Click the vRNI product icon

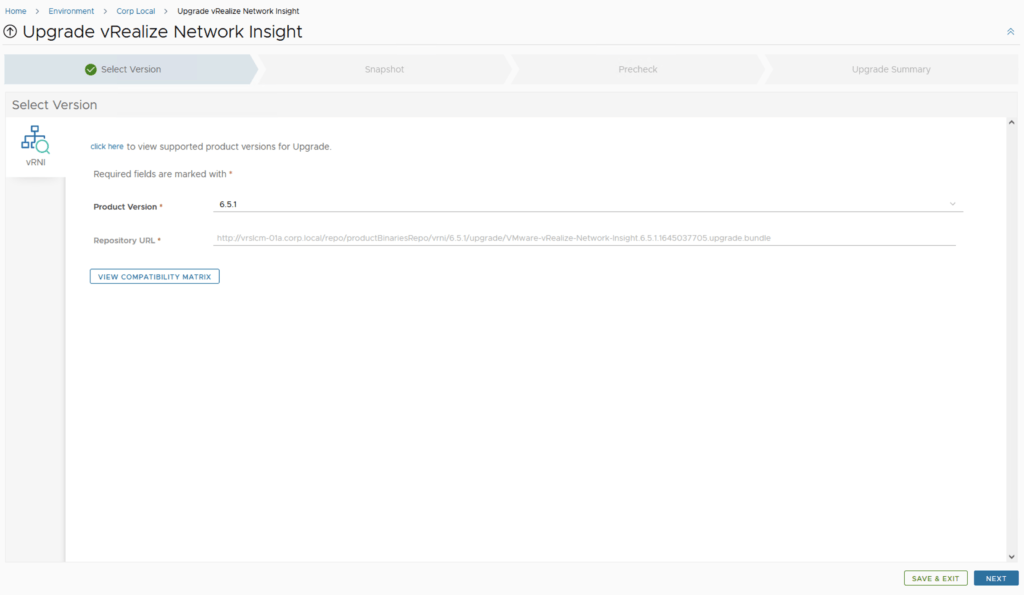[x=35, y=140]
